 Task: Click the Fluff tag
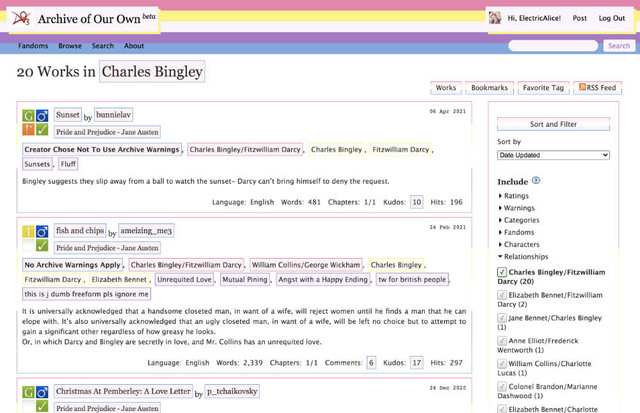pyautogui.click(x=68, y=164)
